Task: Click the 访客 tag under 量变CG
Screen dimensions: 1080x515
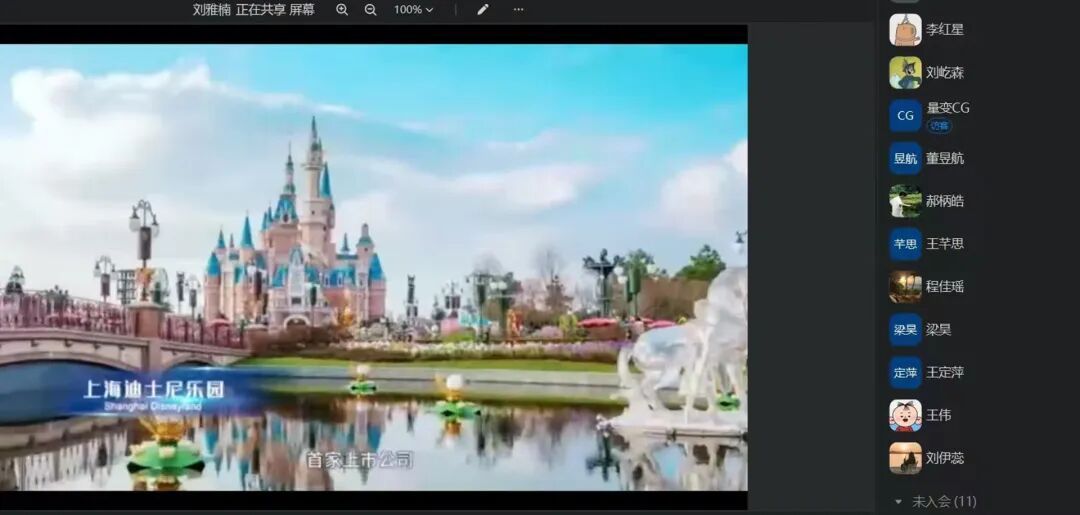Action: 939,126
